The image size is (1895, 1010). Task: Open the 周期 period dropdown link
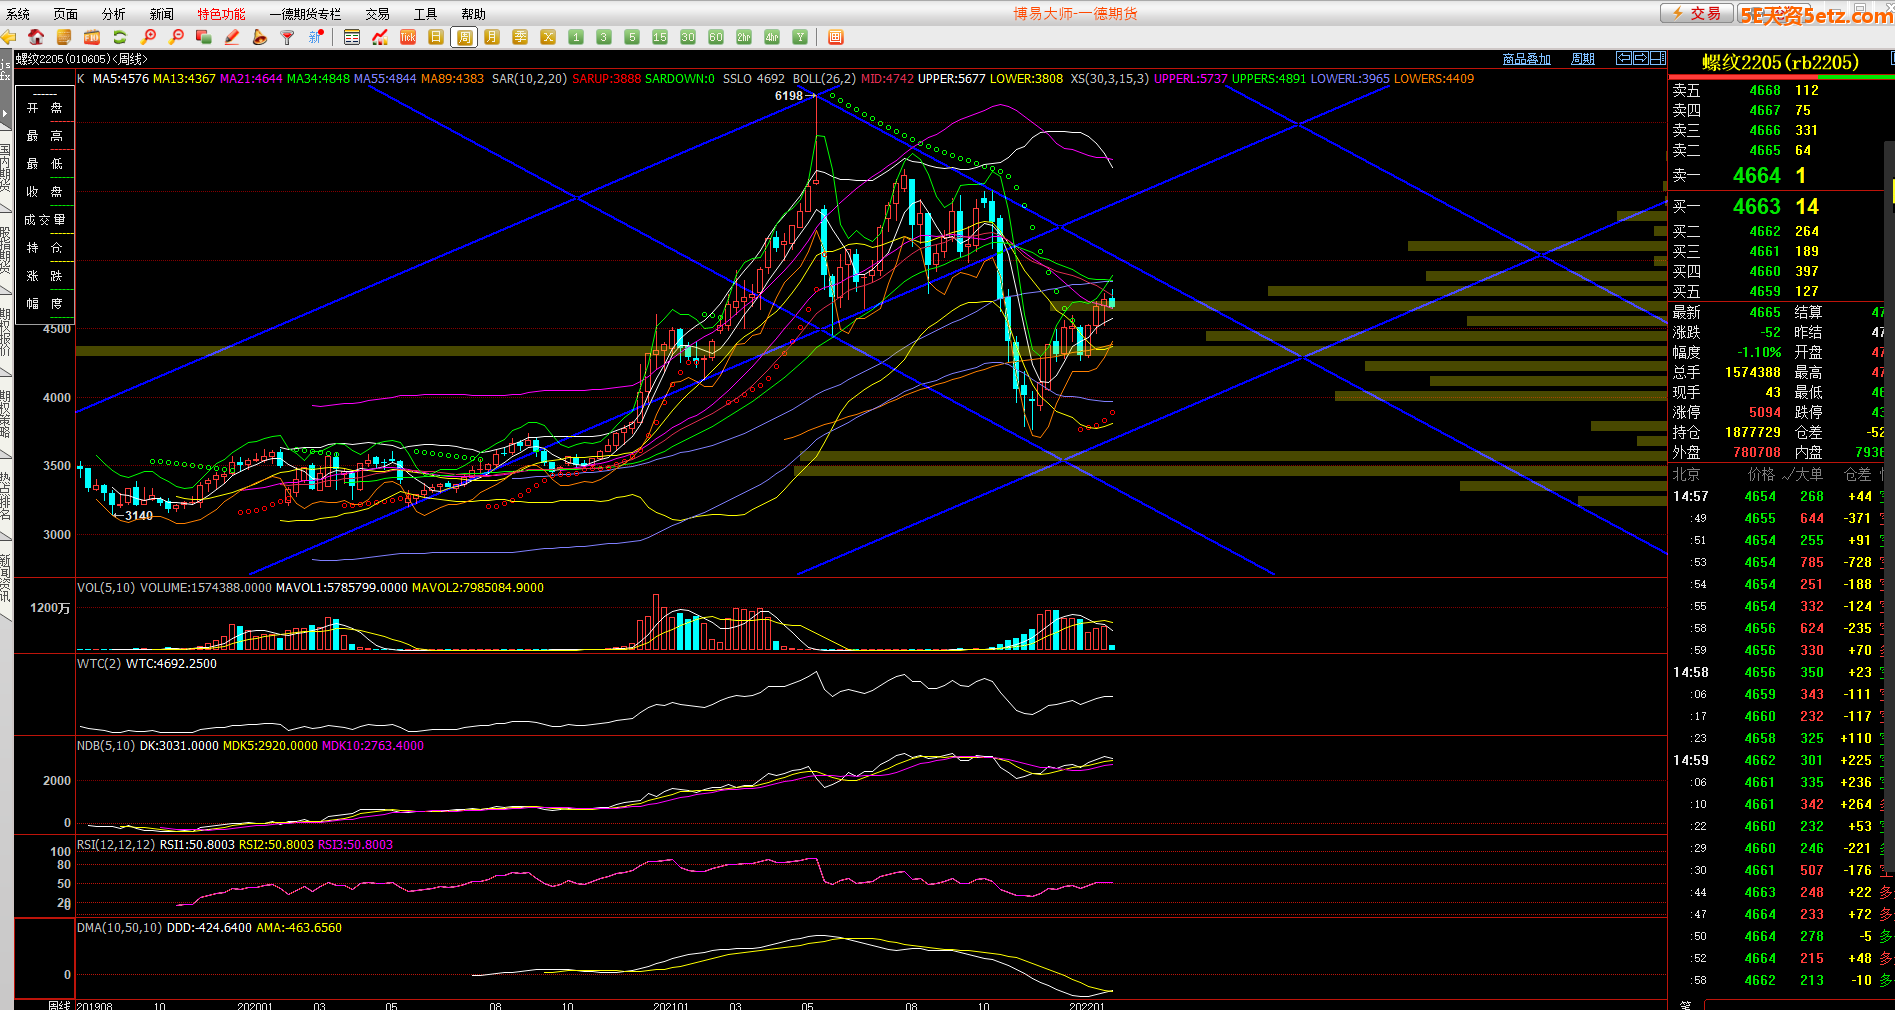(1583, 59)
